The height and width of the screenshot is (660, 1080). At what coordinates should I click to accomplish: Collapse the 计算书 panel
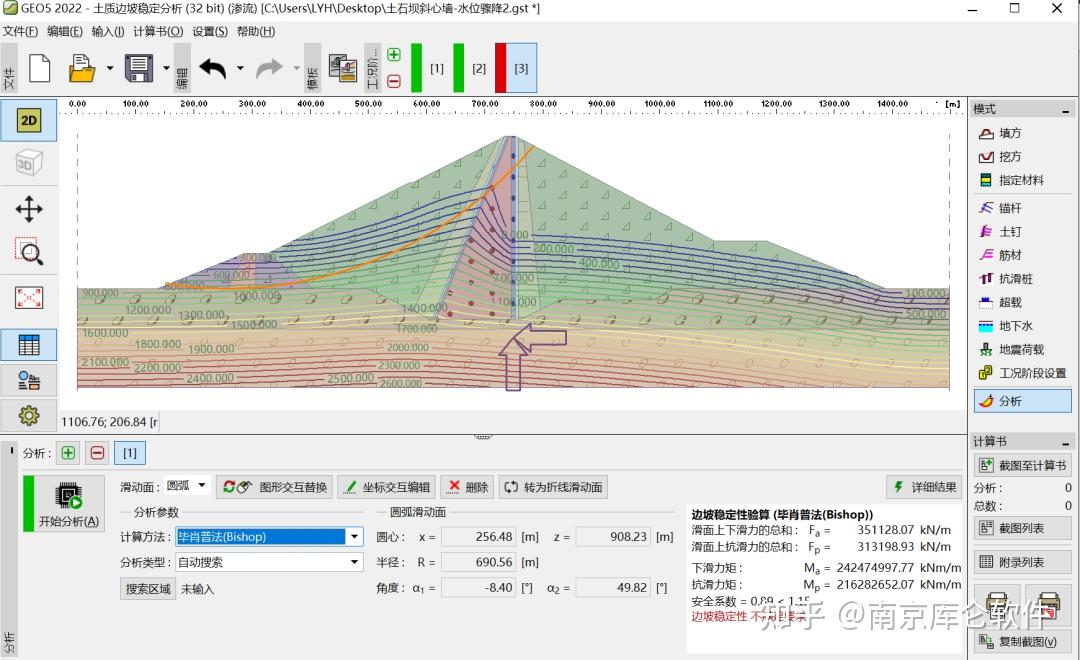1066,442
